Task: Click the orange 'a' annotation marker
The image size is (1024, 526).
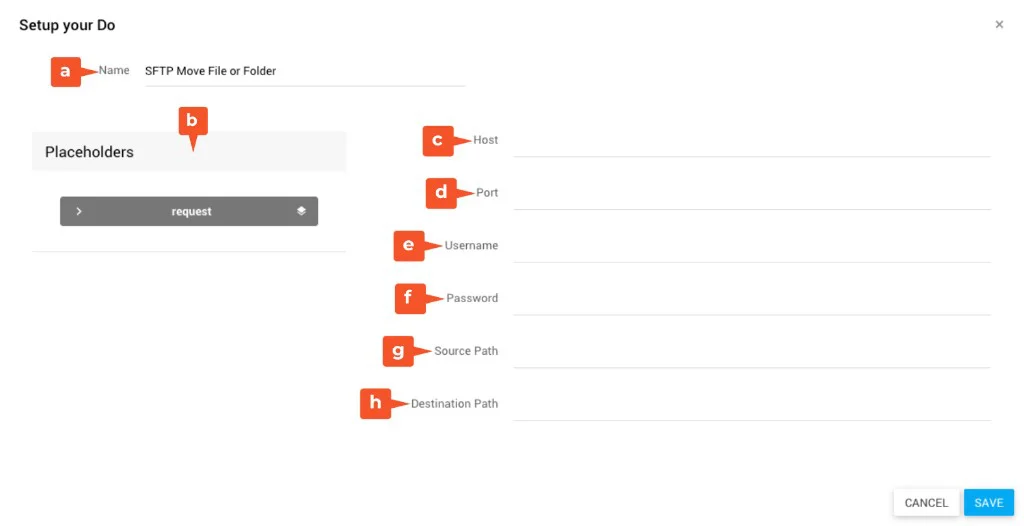Action: pyautogui.click(x=66, y=71)
